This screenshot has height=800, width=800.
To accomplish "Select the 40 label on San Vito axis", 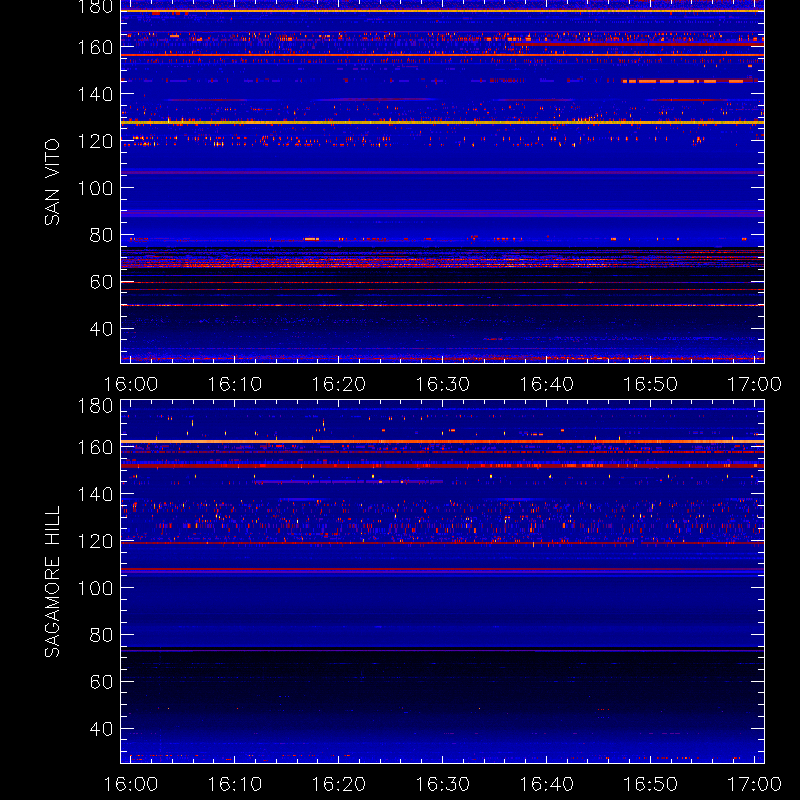I will 101,329.
